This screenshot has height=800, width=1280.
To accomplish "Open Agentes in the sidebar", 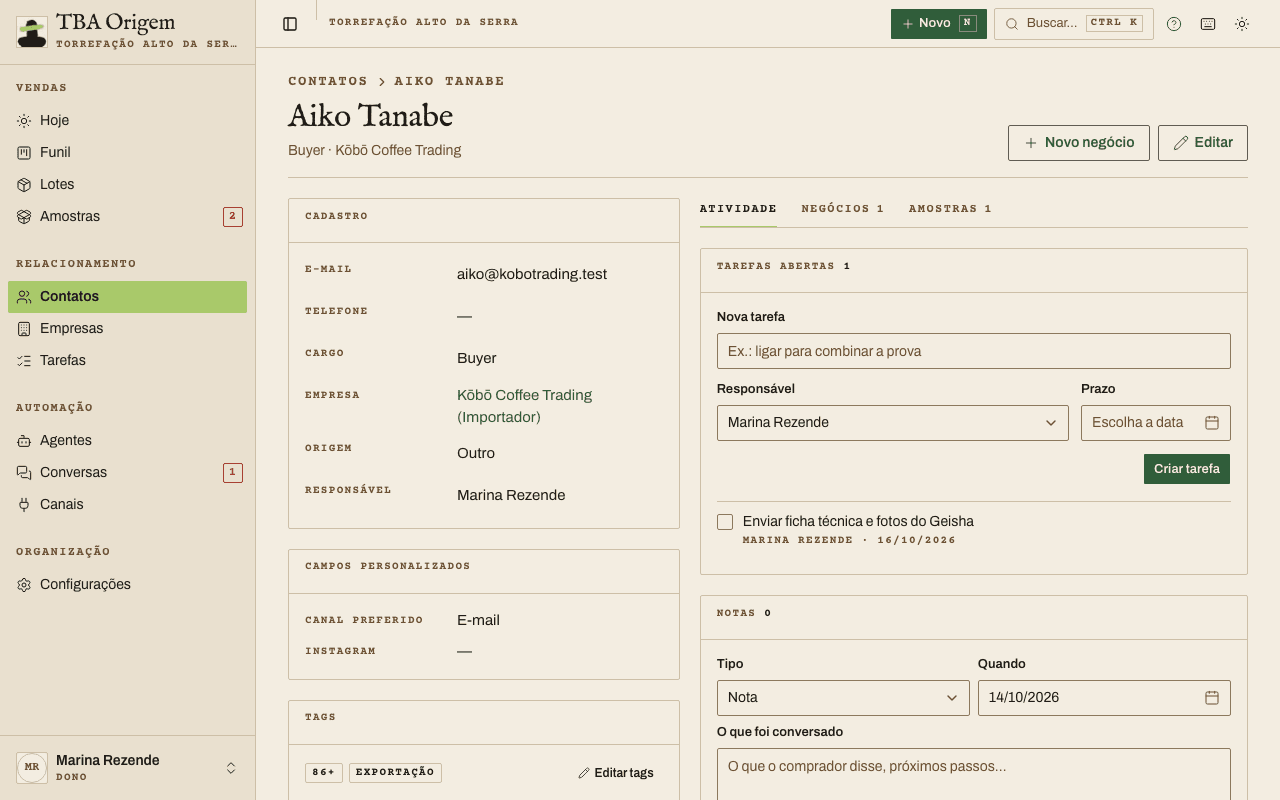I will 127,440.
